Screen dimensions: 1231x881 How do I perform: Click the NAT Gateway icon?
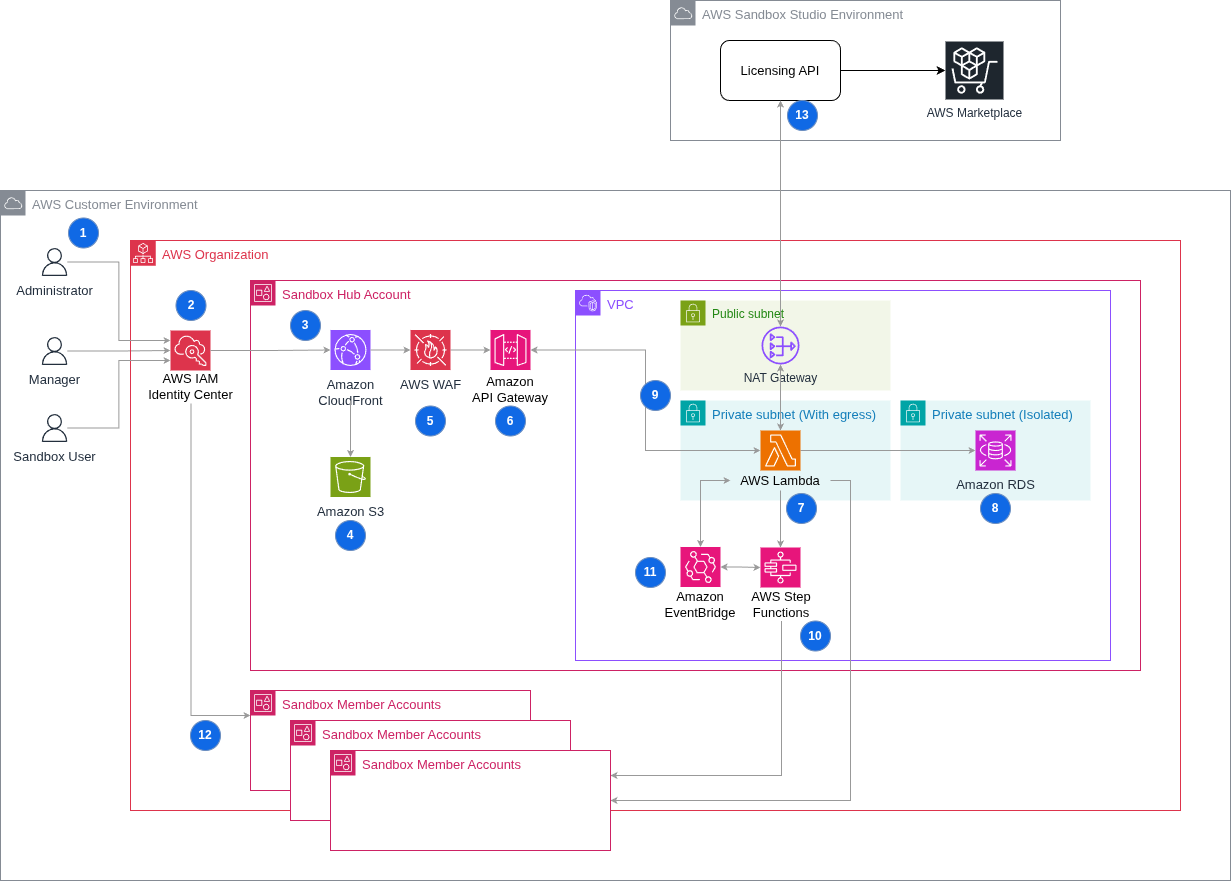[779, 345]
